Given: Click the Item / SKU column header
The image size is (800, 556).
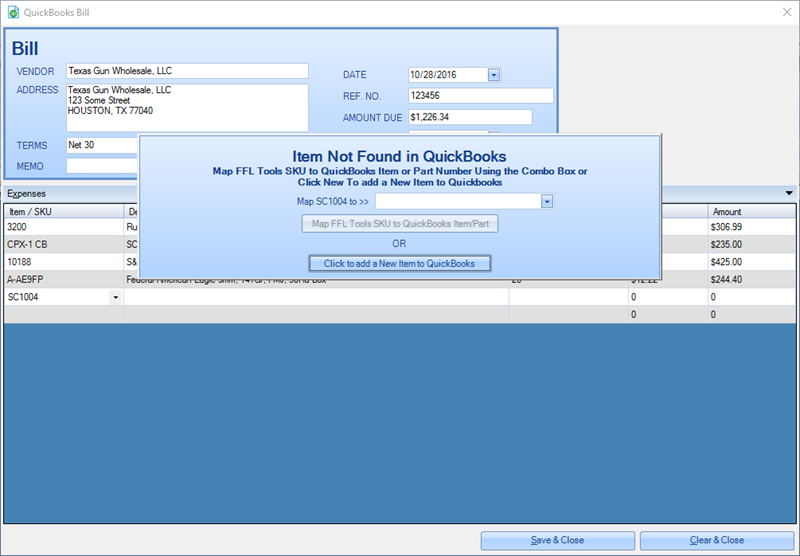Looking at the screenshot, I should tap(64, 212).
